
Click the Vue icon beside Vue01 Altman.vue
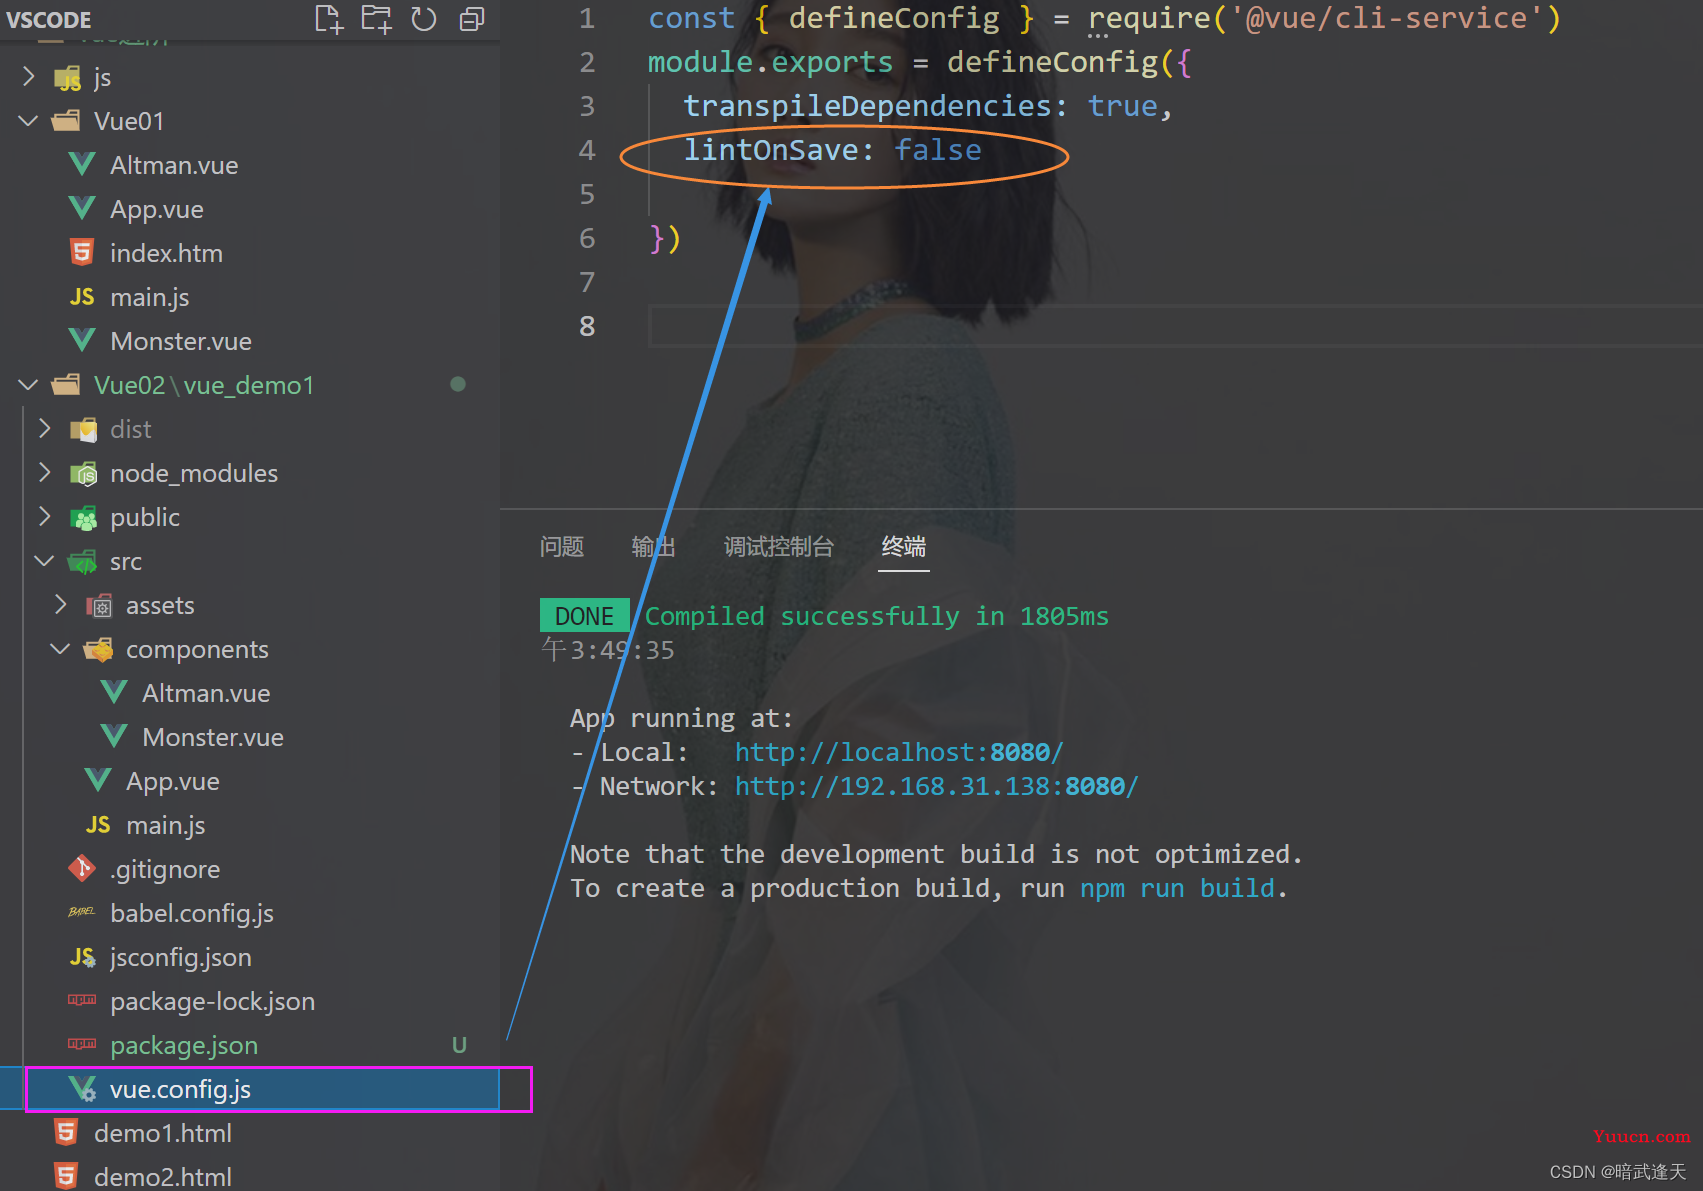pyautogui.click(x=83, y=165)
